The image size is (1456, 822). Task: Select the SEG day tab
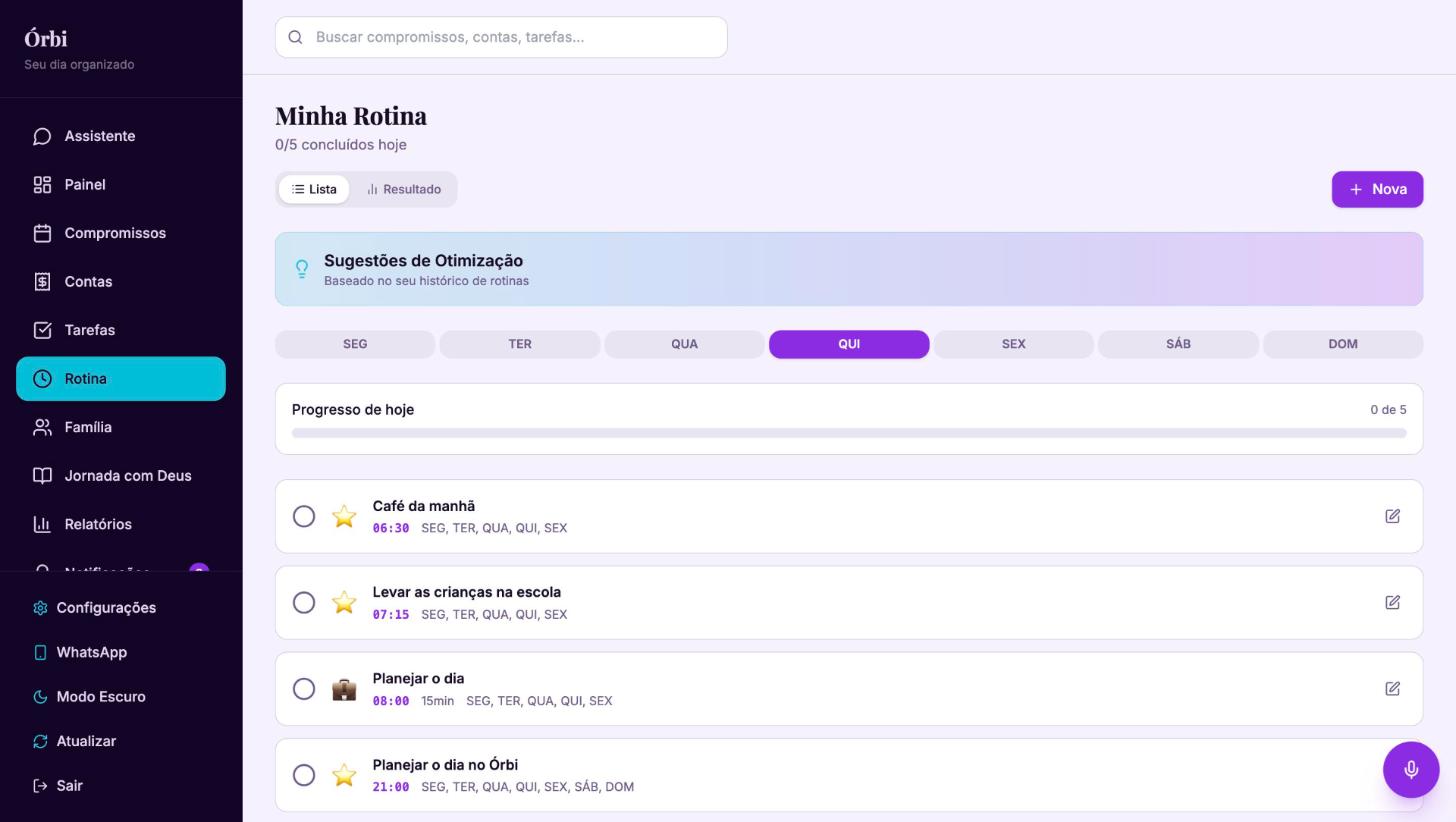355,344
